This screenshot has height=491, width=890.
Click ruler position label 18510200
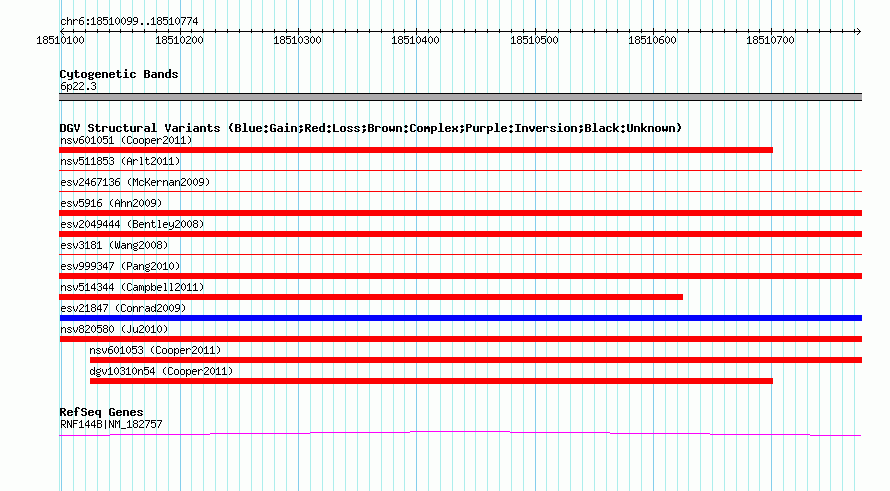(x=179, y=40)
